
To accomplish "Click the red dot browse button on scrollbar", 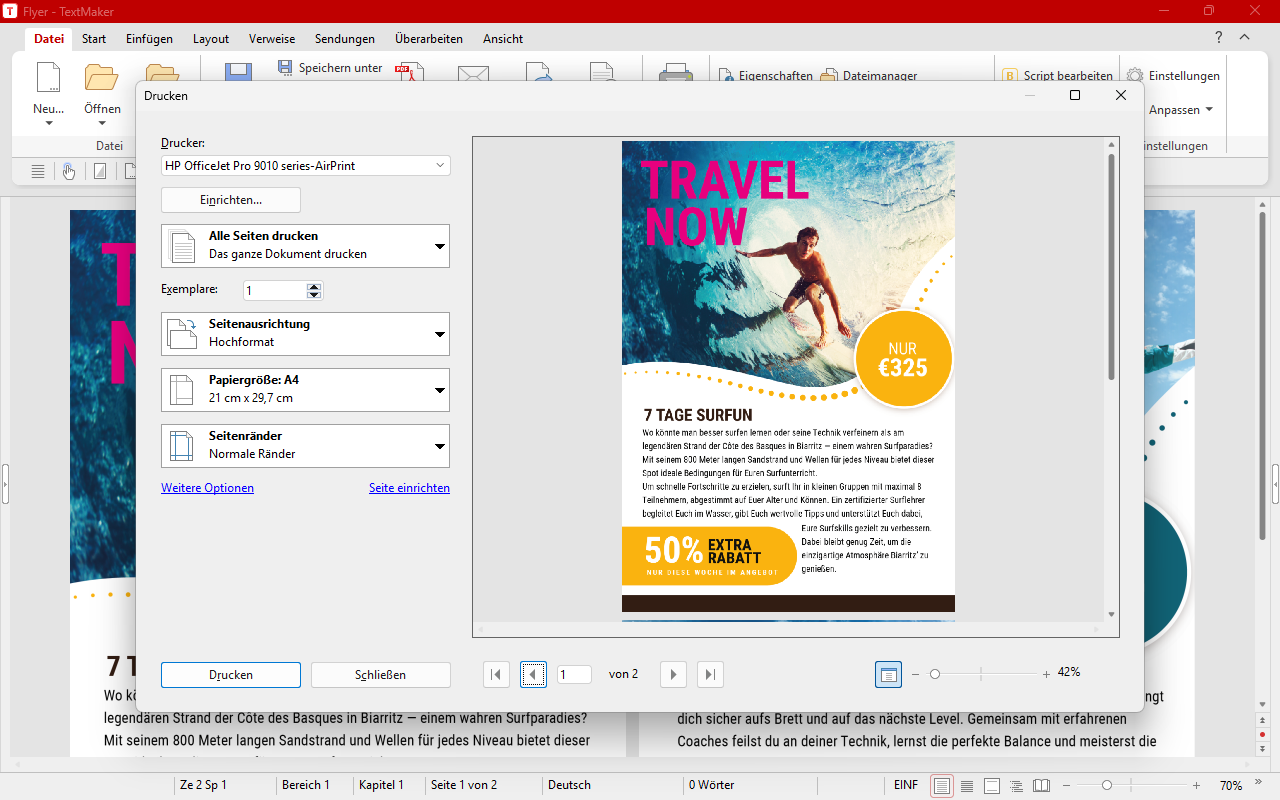I will (x=1262, y=735).
